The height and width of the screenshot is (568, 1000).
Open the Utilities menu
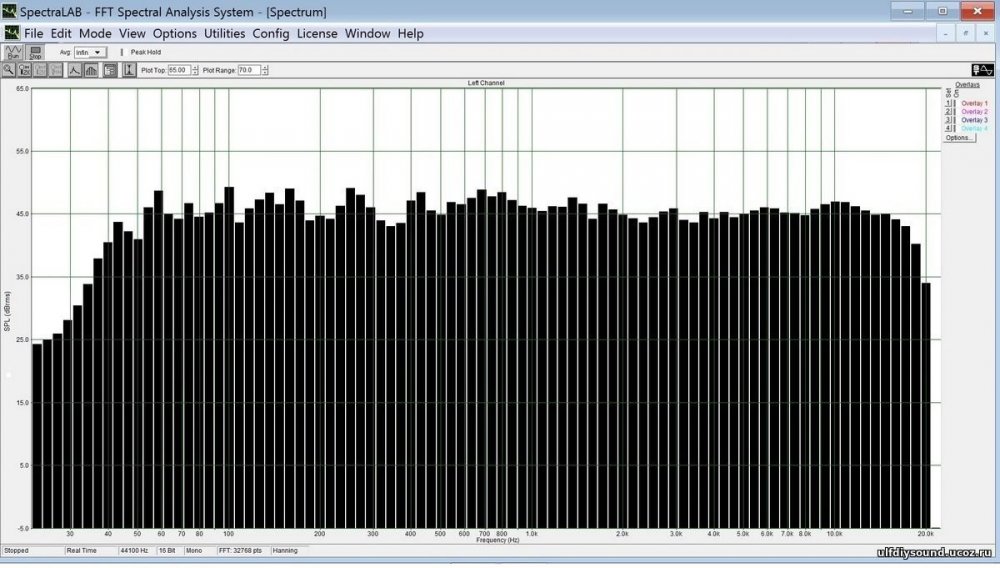[224, 33]
